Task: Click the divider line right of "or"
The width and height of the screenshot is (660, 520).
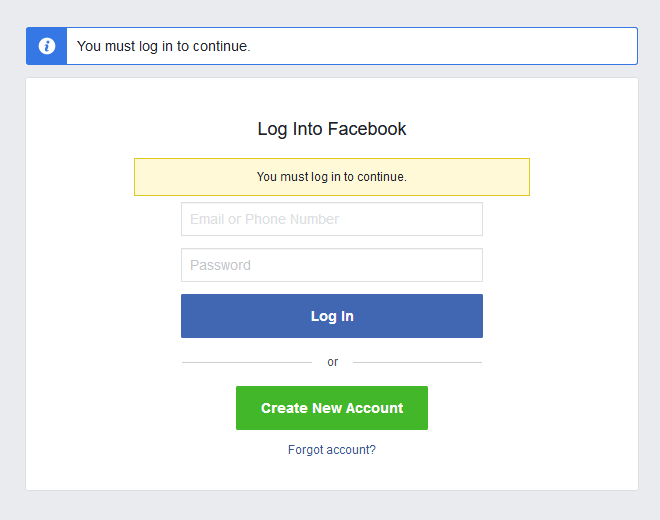Action: click(x=417, y=362)
